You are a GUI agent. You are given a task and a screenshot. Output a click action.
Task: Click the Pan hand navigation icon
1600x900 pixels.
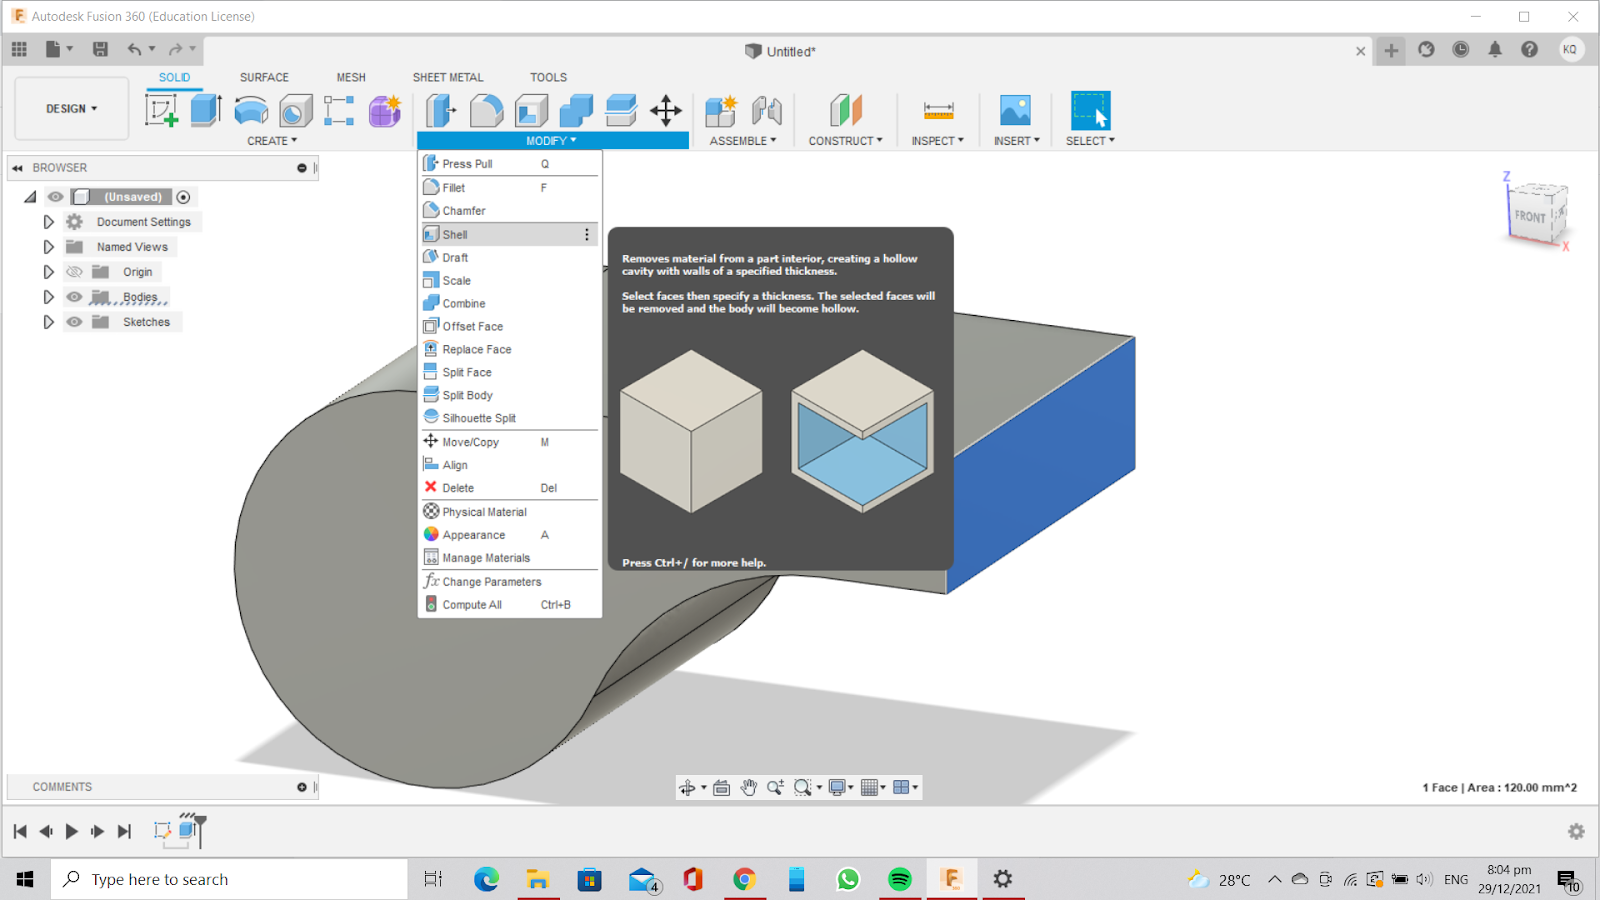click(x=749, y=788)
